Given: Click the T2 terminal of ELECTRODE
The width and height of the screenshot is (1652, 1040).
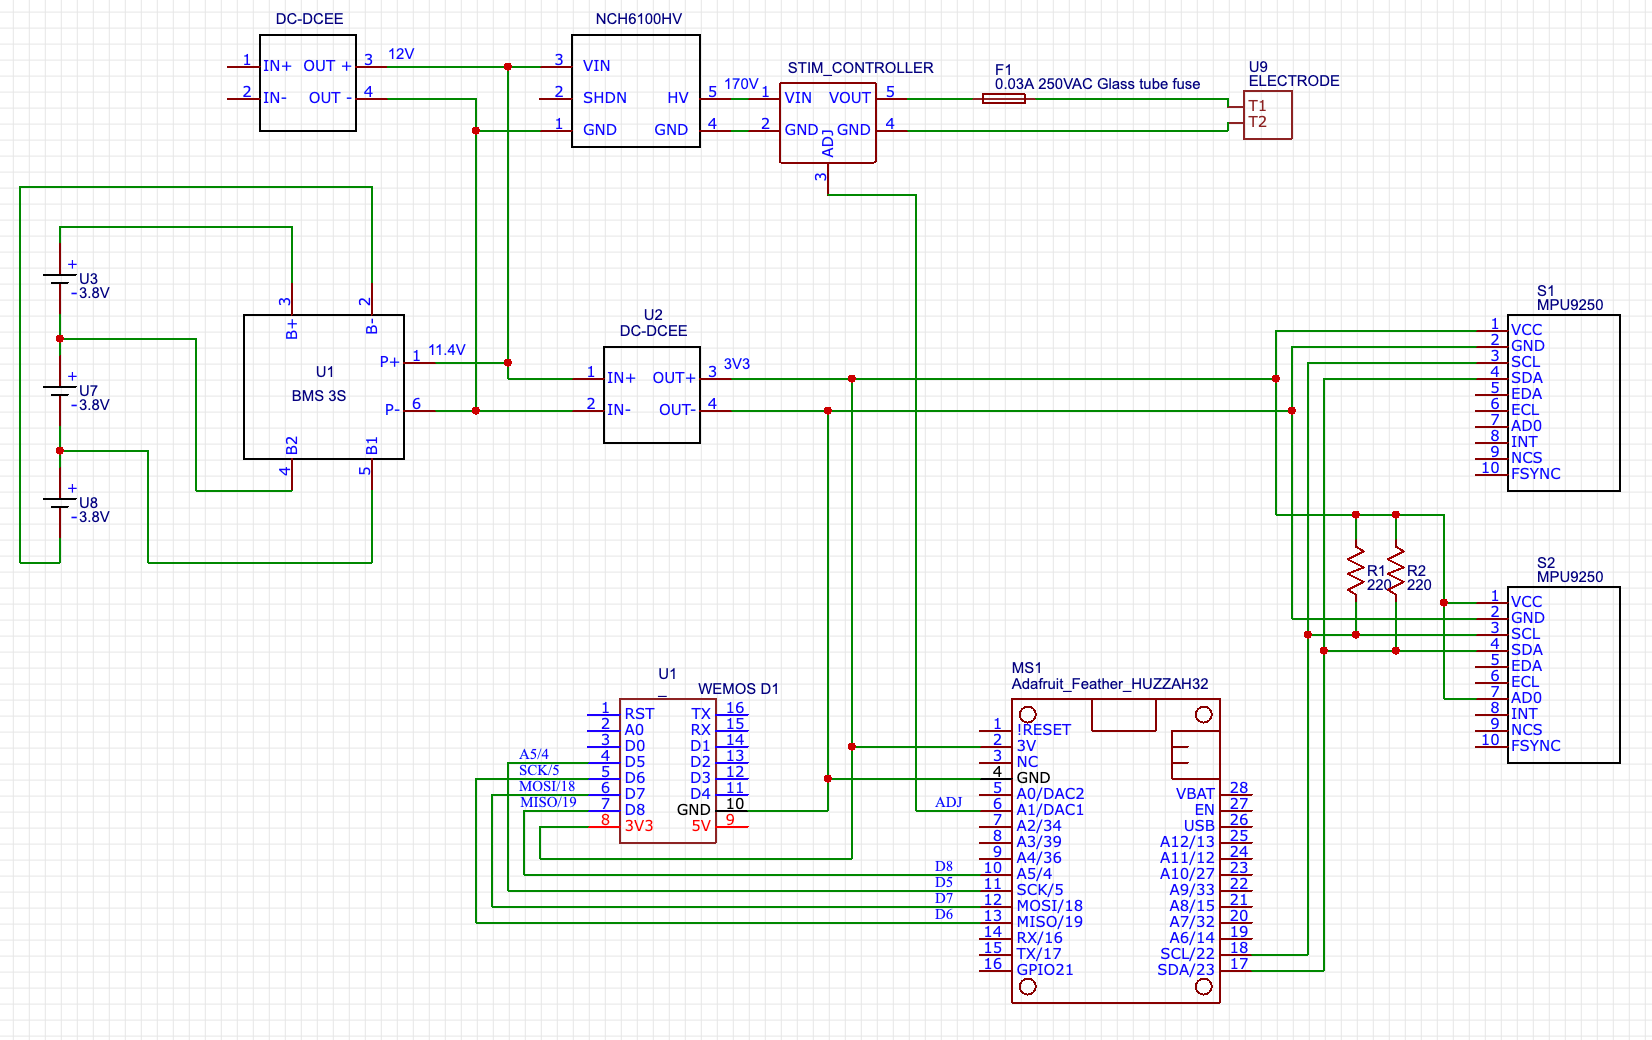Looking at the screenshot, I should coord(1257,122).
